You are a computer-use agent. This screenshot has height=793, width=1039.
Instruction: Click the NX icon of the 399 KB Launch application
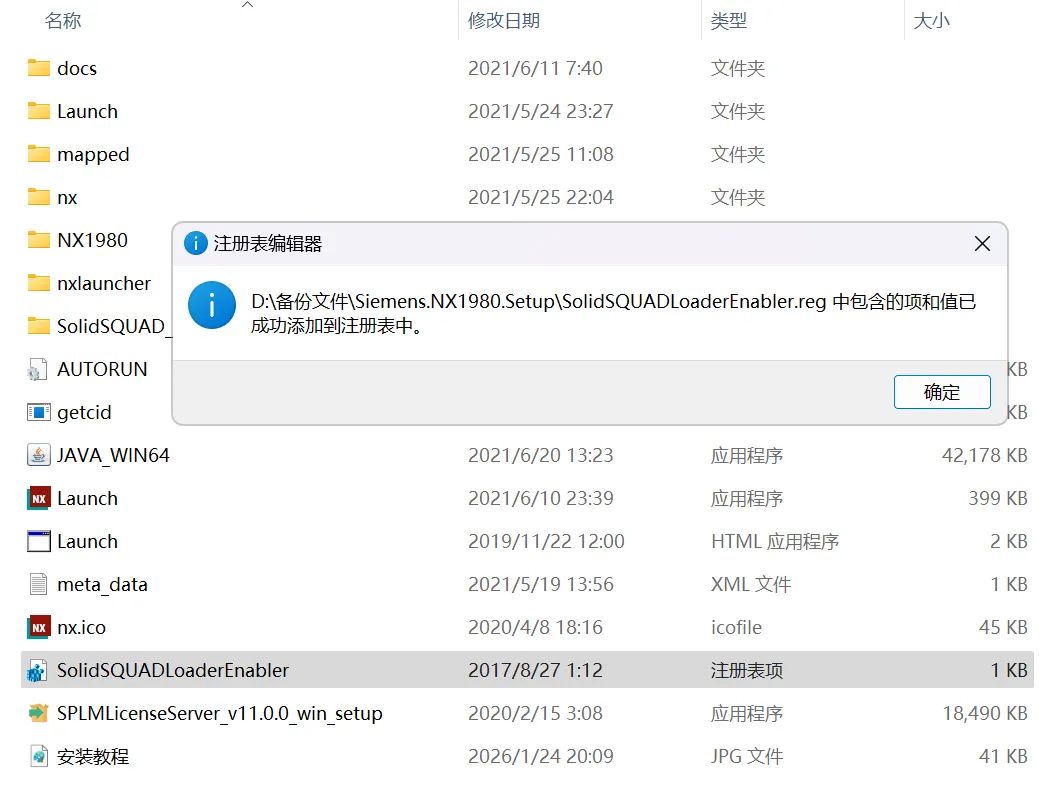click(38, 498)
